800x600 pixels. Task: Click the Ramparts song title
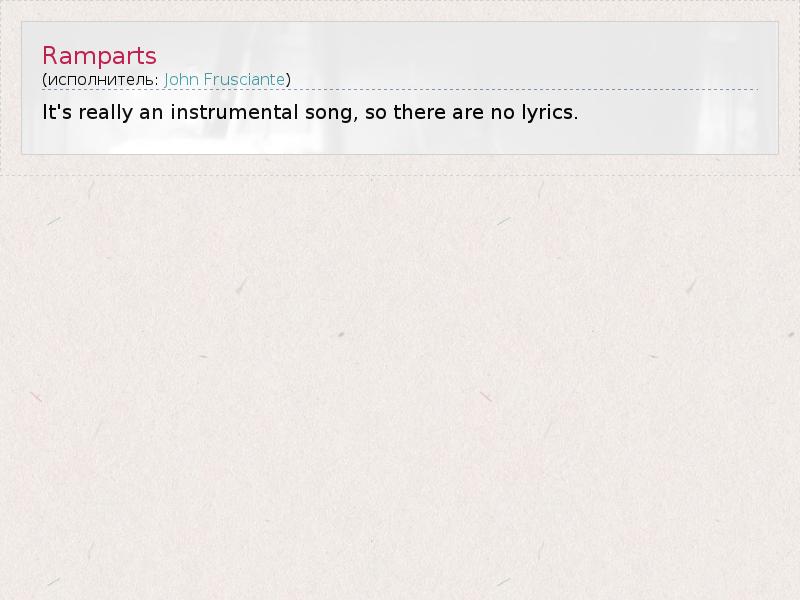pyautogui.click(x=99, y=55)
